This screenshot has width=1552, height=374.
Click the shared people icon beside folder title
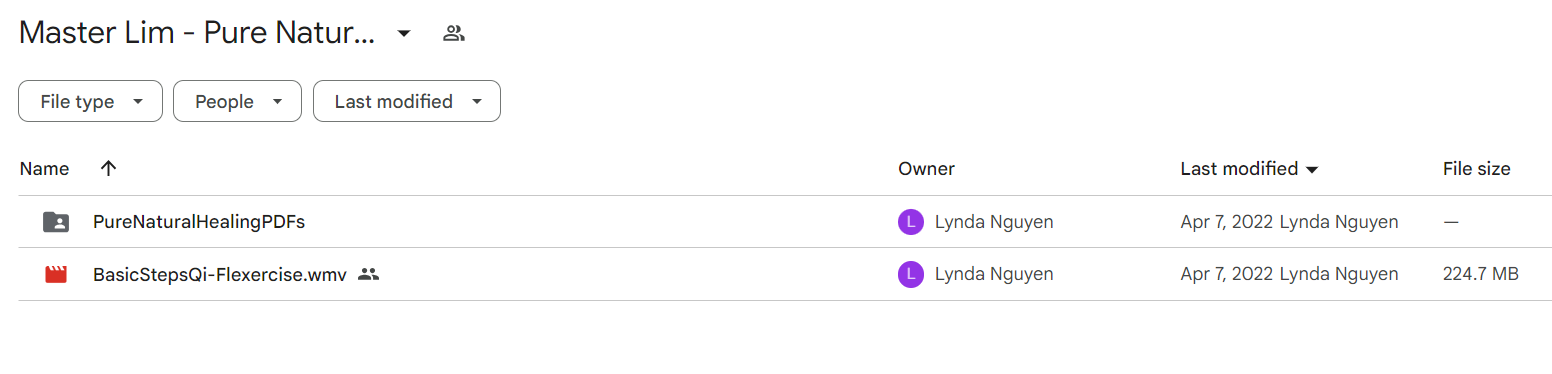coord(454,33)
